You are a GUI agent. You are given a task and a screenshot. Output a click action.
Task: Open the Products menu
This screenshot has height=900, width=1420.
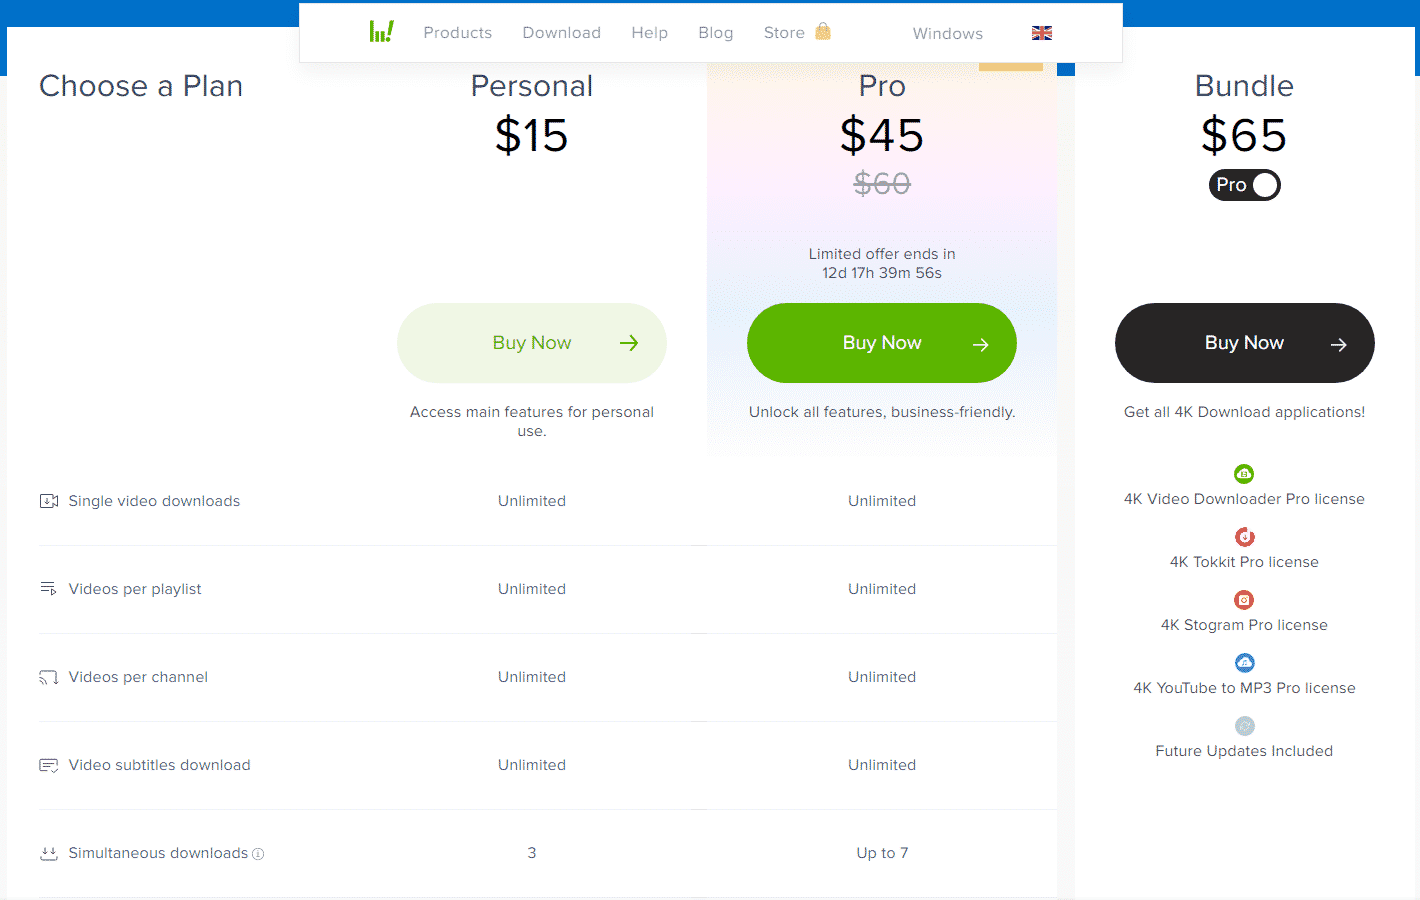tap(458, 32)
